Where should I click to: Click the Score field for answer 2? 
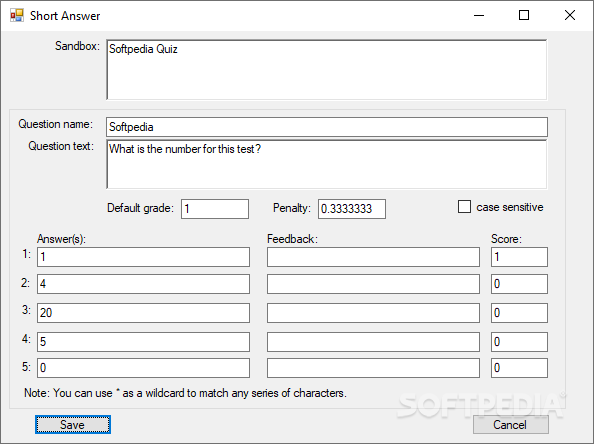click(519, 284)
